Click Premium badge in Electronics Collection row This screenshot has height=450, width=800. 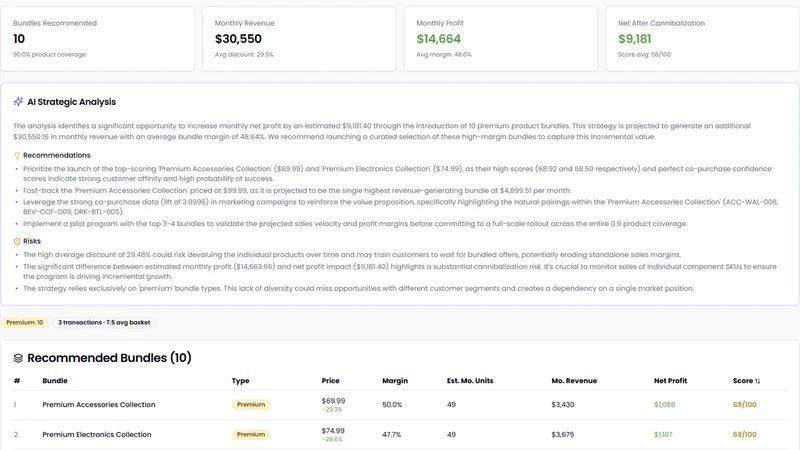coord(251,435)
